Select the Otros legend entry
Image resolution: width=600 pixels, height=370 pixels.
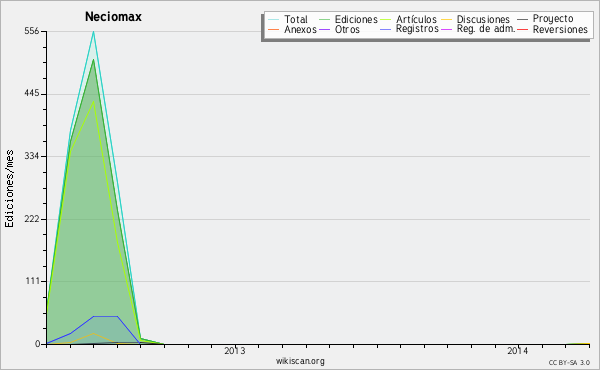coord(347,29)
